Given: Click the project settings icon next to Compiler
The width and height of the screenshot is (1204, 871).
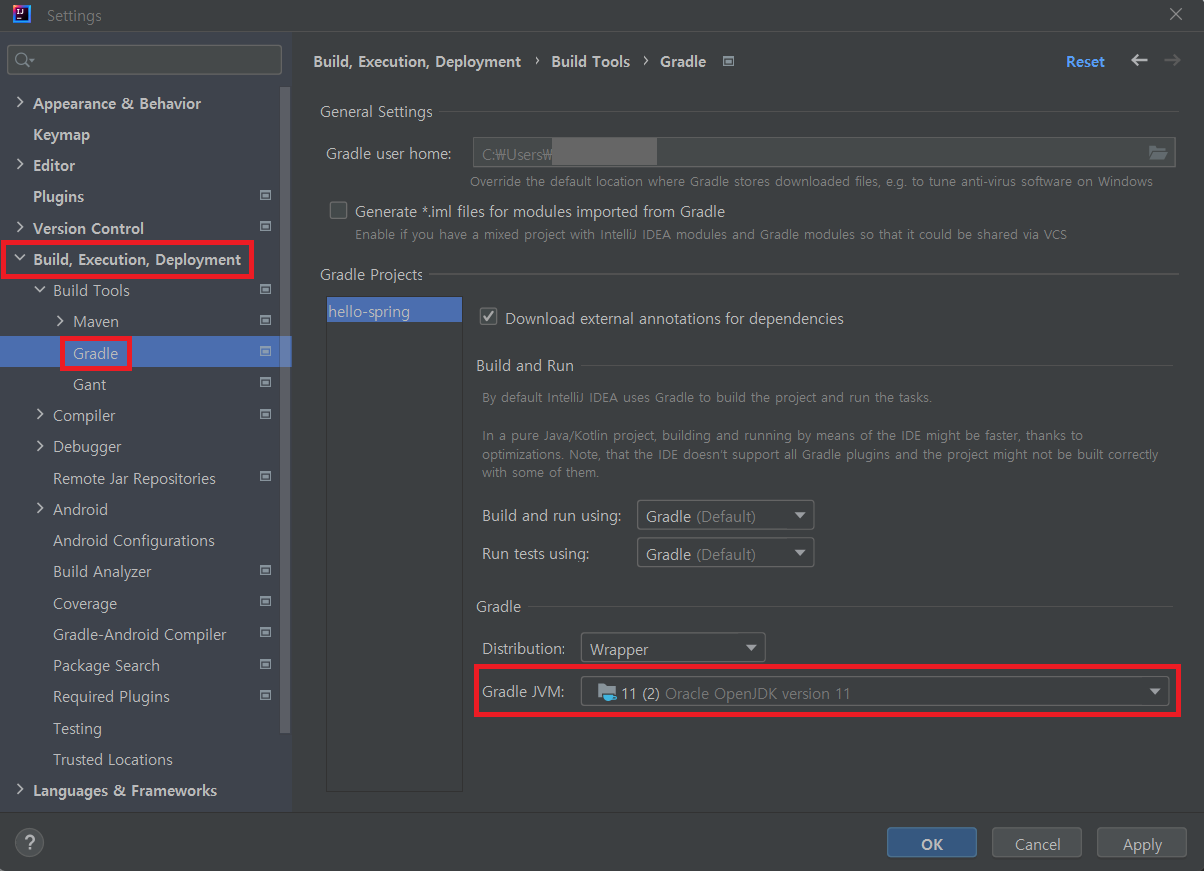Looking at the screenshot, I should [265, 414].
